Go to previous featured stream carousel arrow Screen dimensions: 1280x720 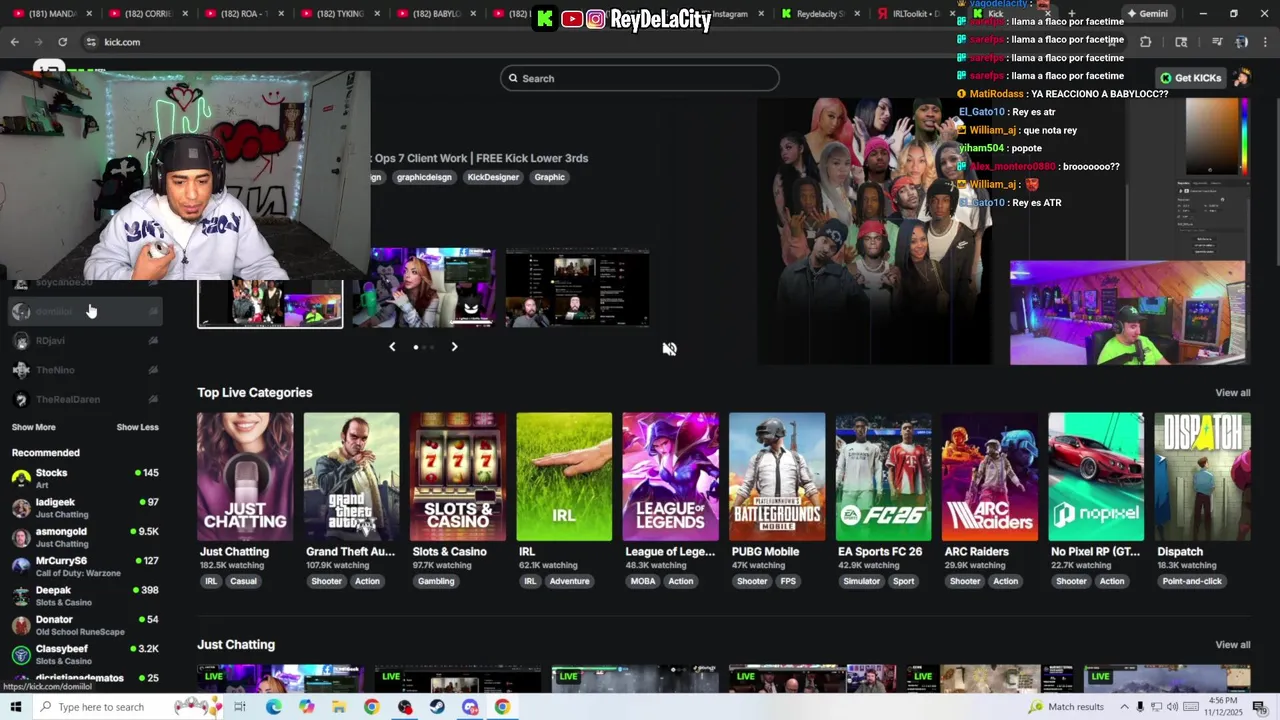click(392, 347)
